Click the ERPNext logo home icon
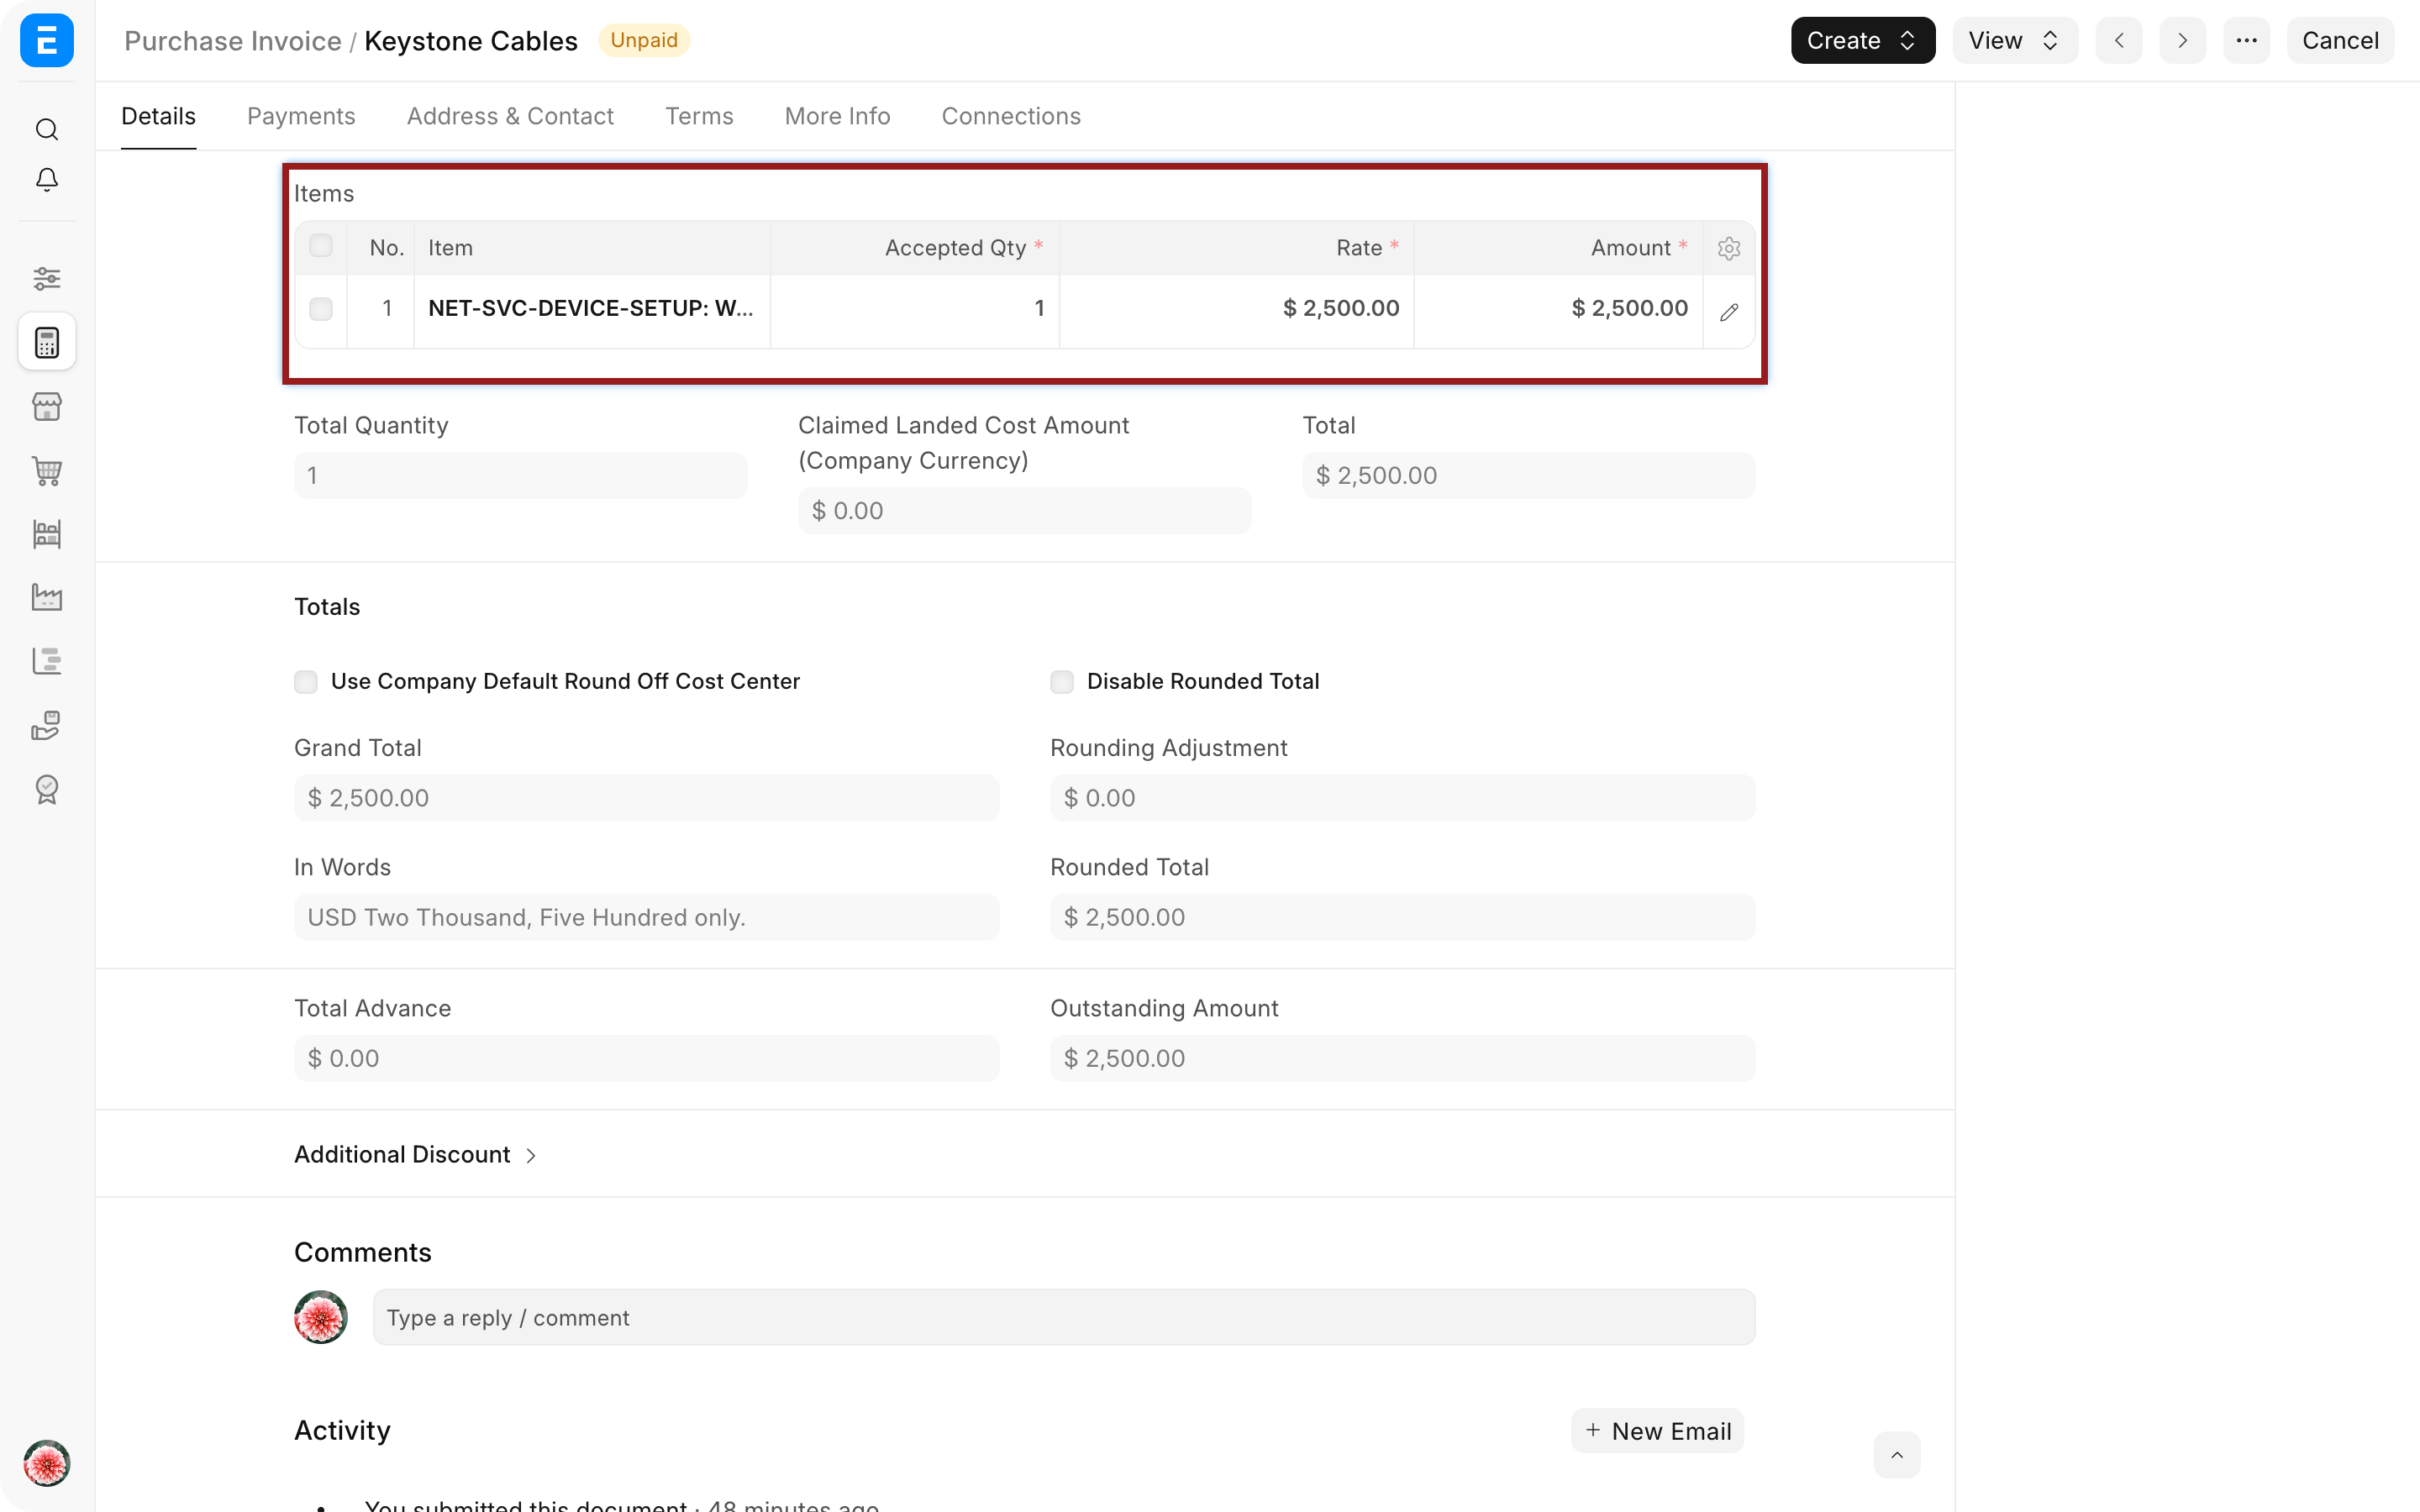 point(47,41)
